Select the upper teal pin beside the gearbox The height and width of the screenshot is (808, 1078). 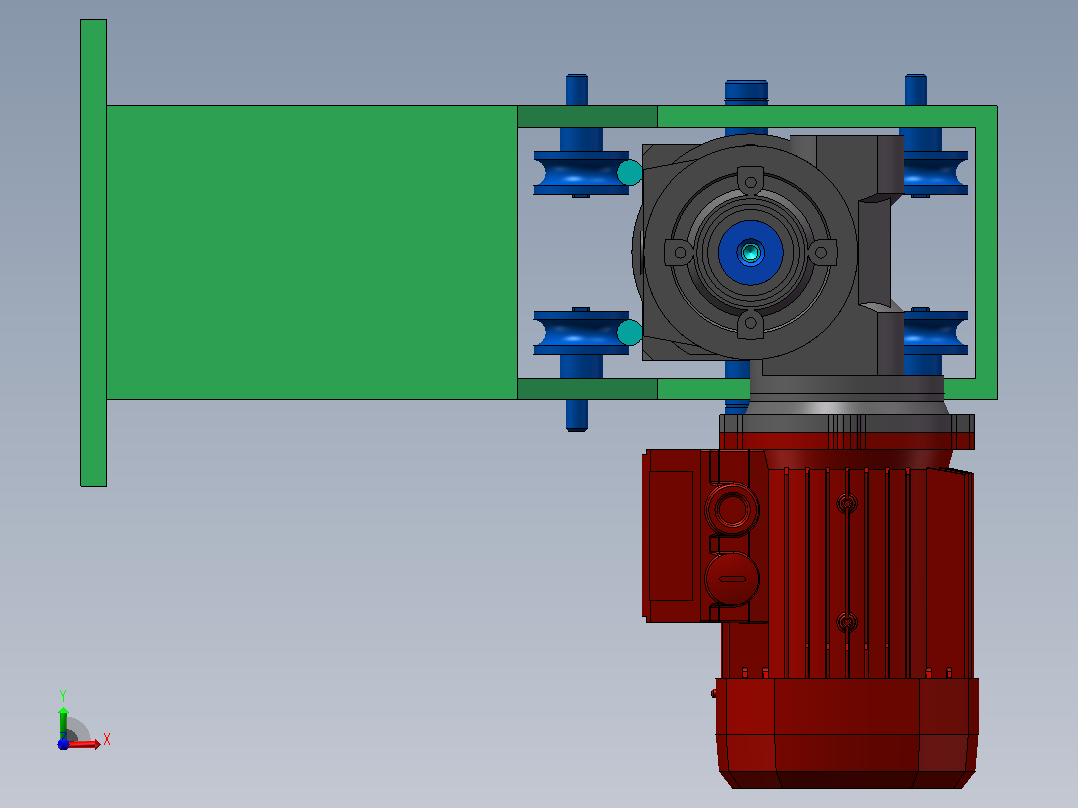point(629,173)
